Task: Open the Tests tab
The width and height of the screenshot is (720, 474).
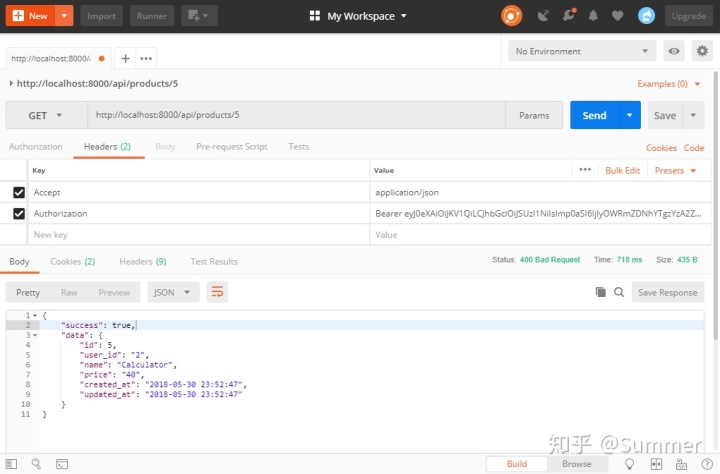Action: click(x=298, y=147)
